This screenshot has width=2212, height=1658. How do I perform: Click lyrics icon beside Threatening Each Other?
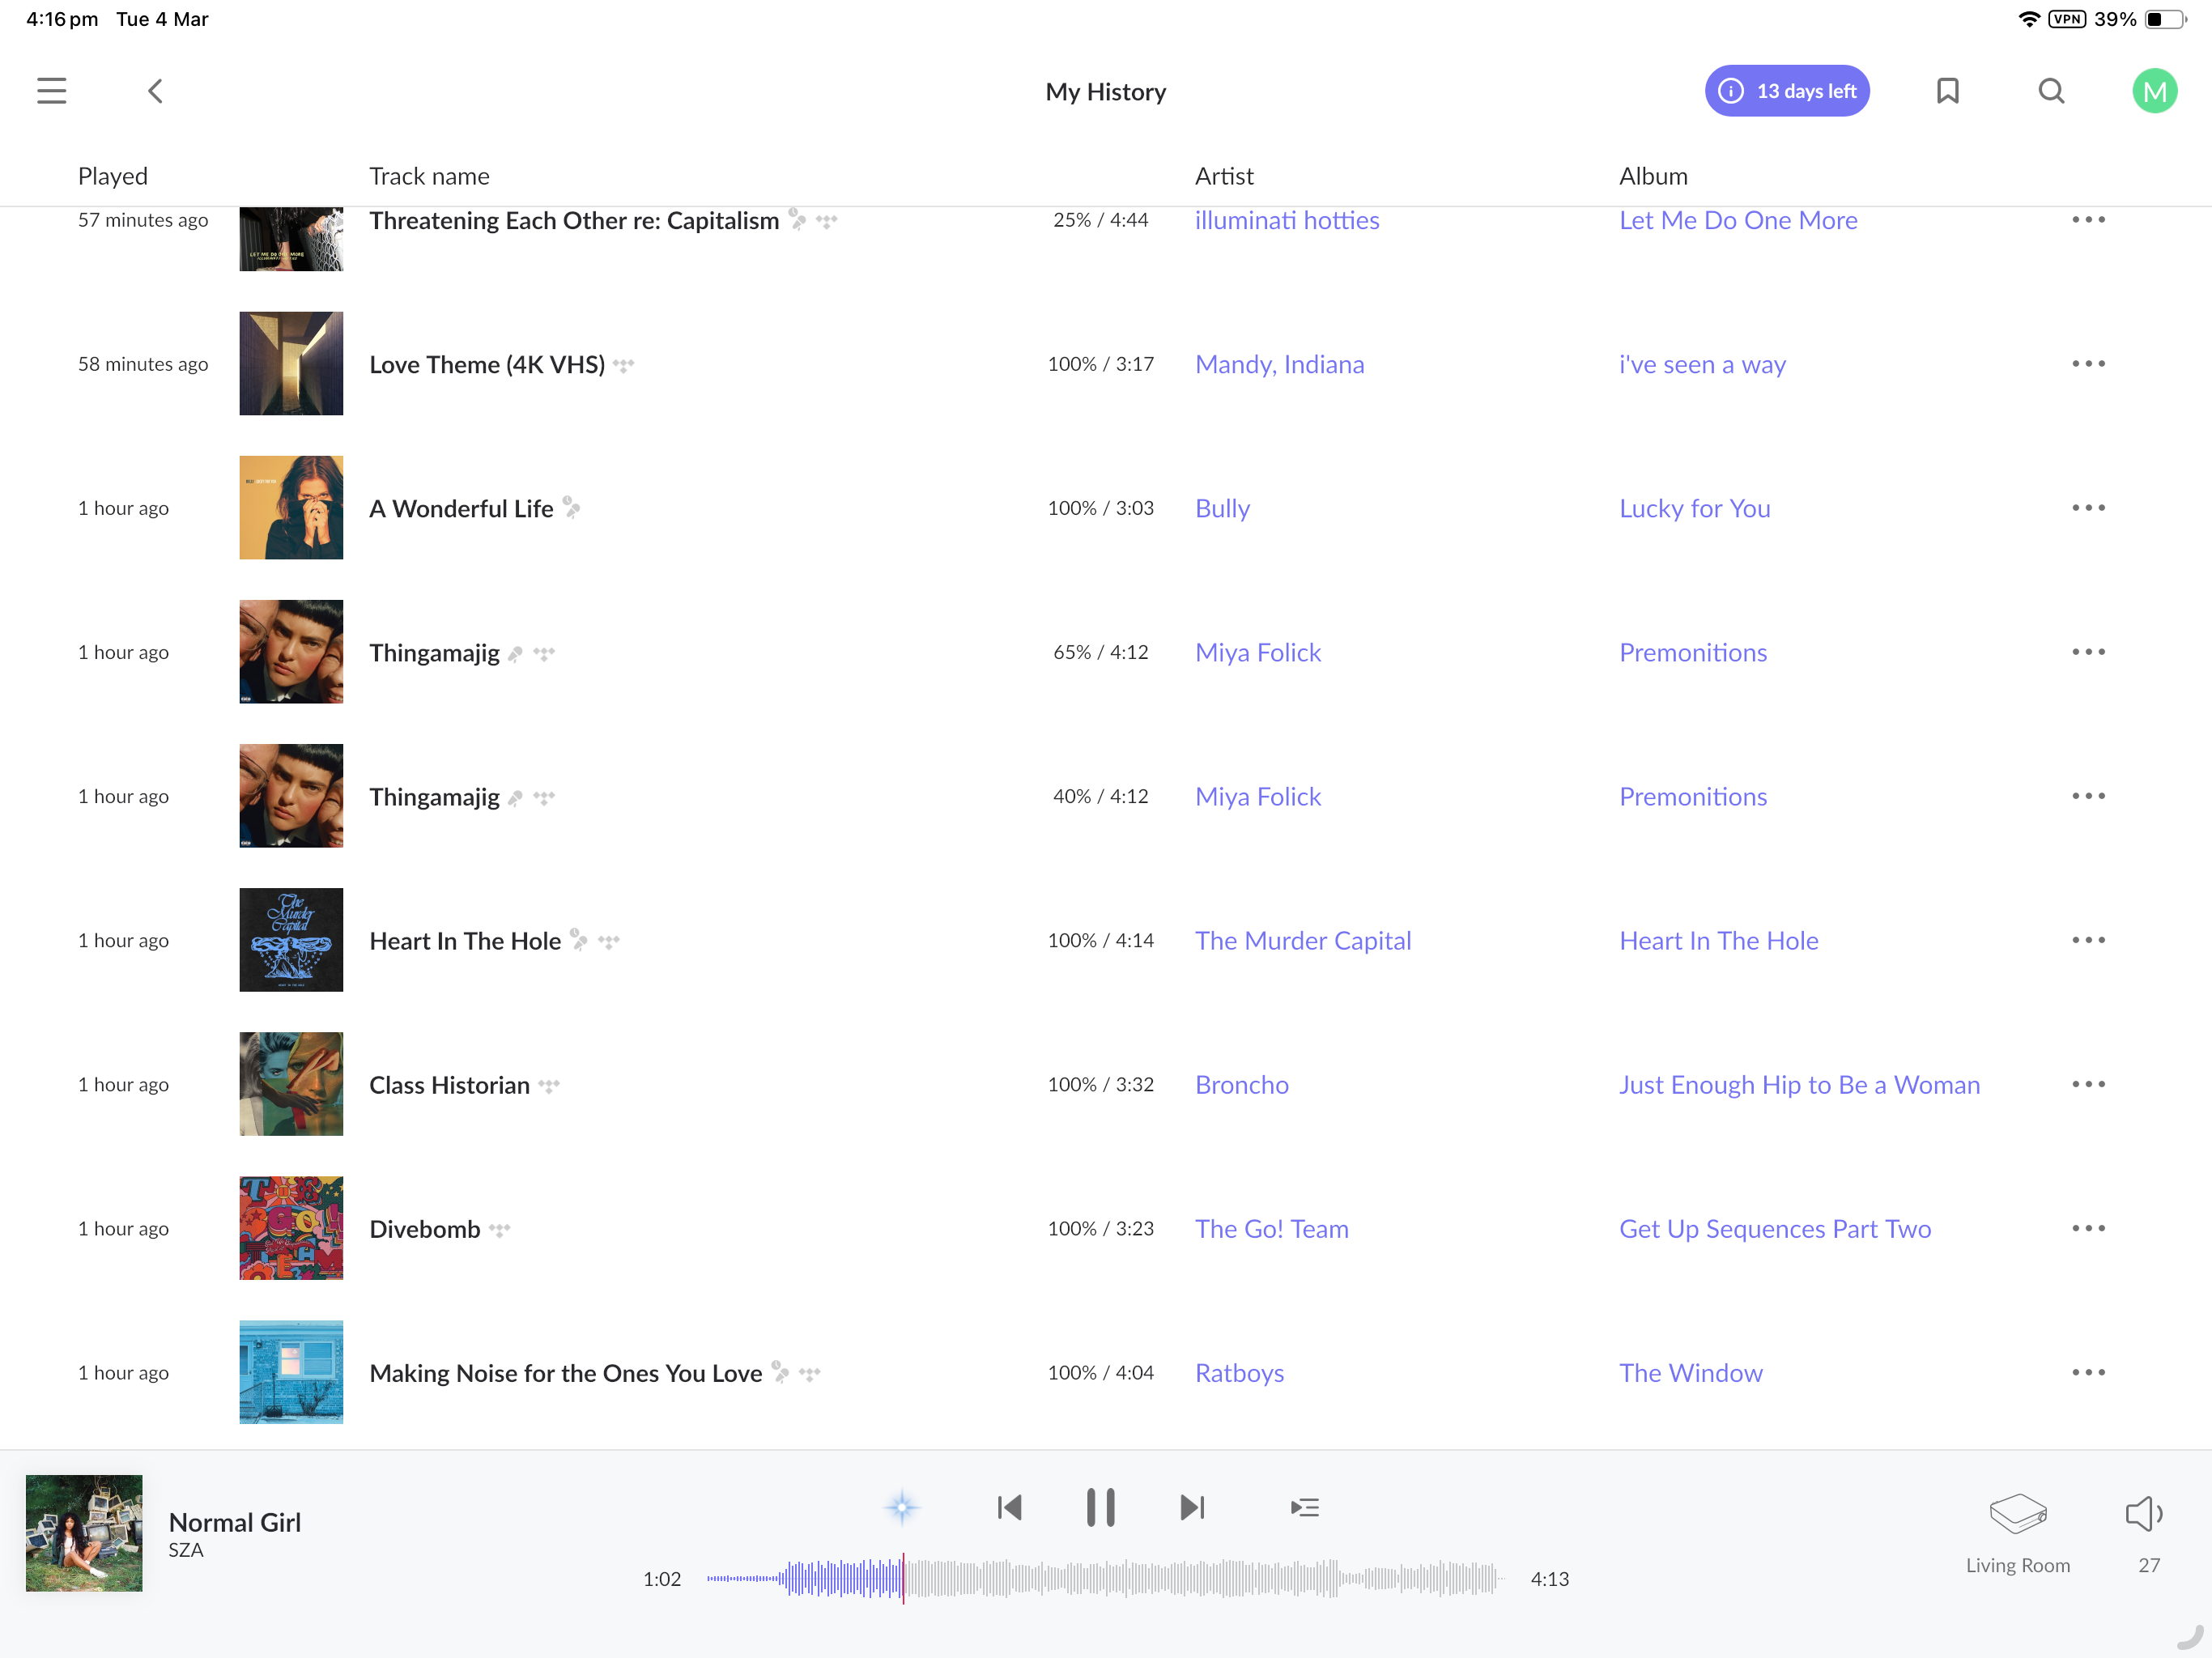point(797,219)
